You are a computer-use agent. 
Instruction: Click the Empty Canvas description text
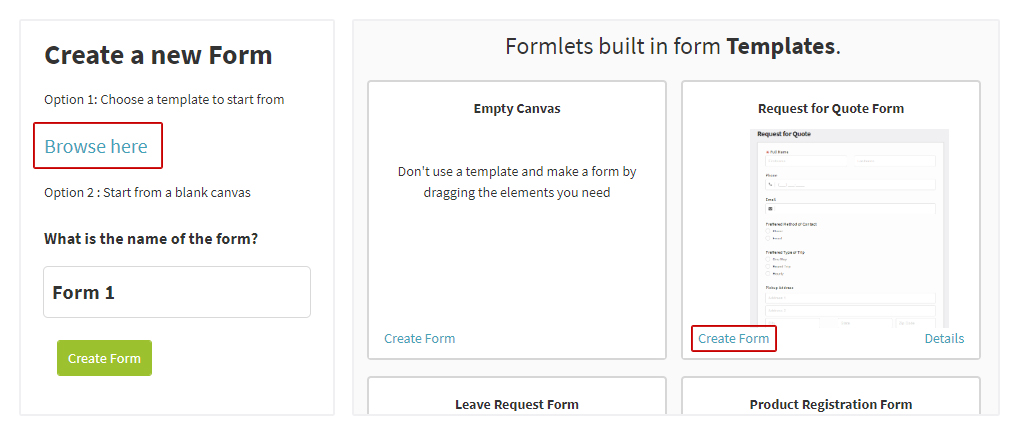pos(517,182)
